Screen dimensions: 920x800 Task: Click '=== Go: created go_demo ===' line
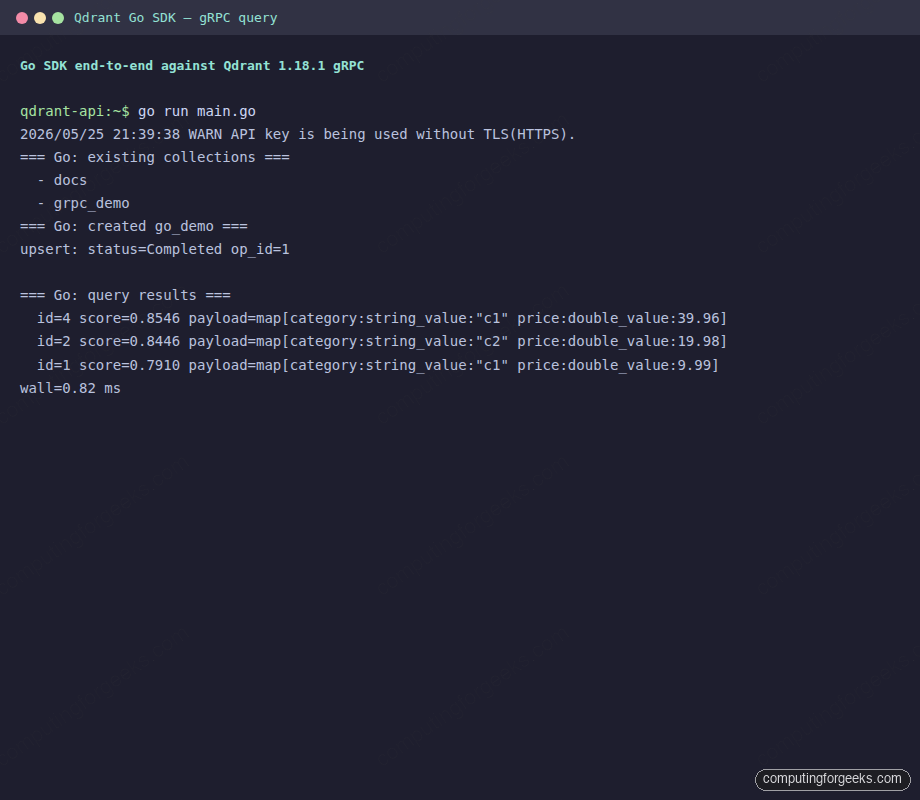coord(134,226)
